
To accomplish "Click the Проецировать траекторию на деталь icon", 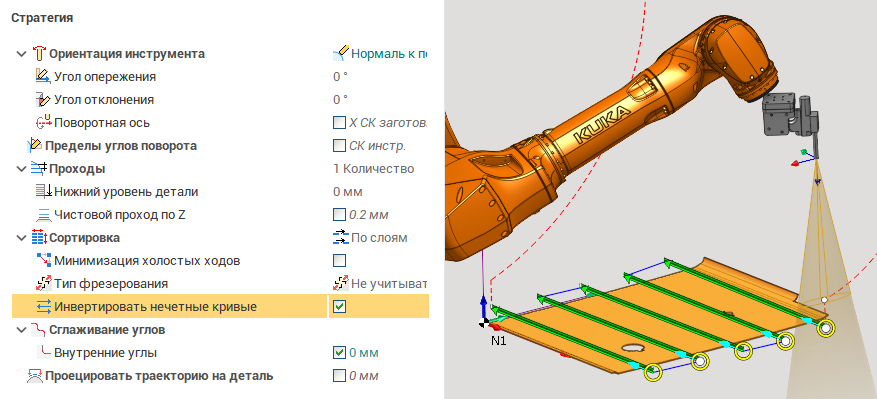I will coord(35,375).
